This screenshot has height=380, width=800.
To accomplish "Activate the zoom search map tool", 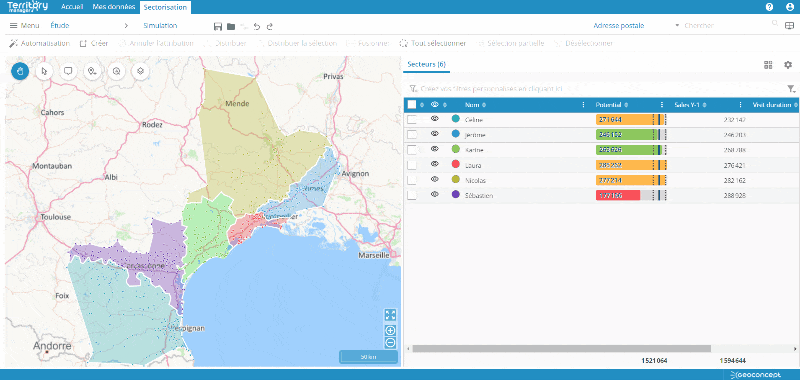I will tap(117, 71).
